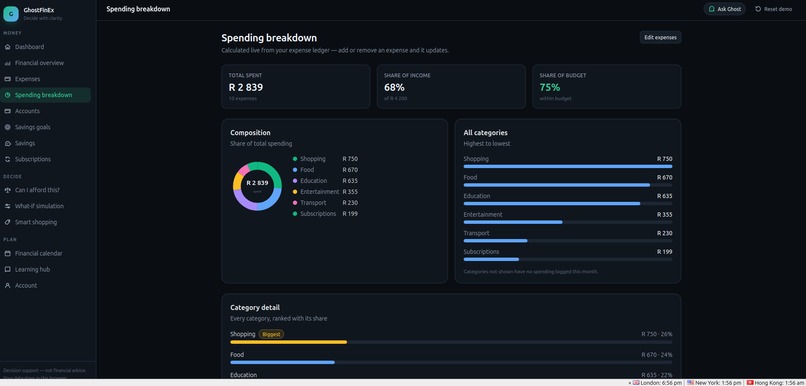Image resolution: width=806 pixels, height=386 pixels.
Task: Click the Share of Budget card
Action: tap(607, 86)
